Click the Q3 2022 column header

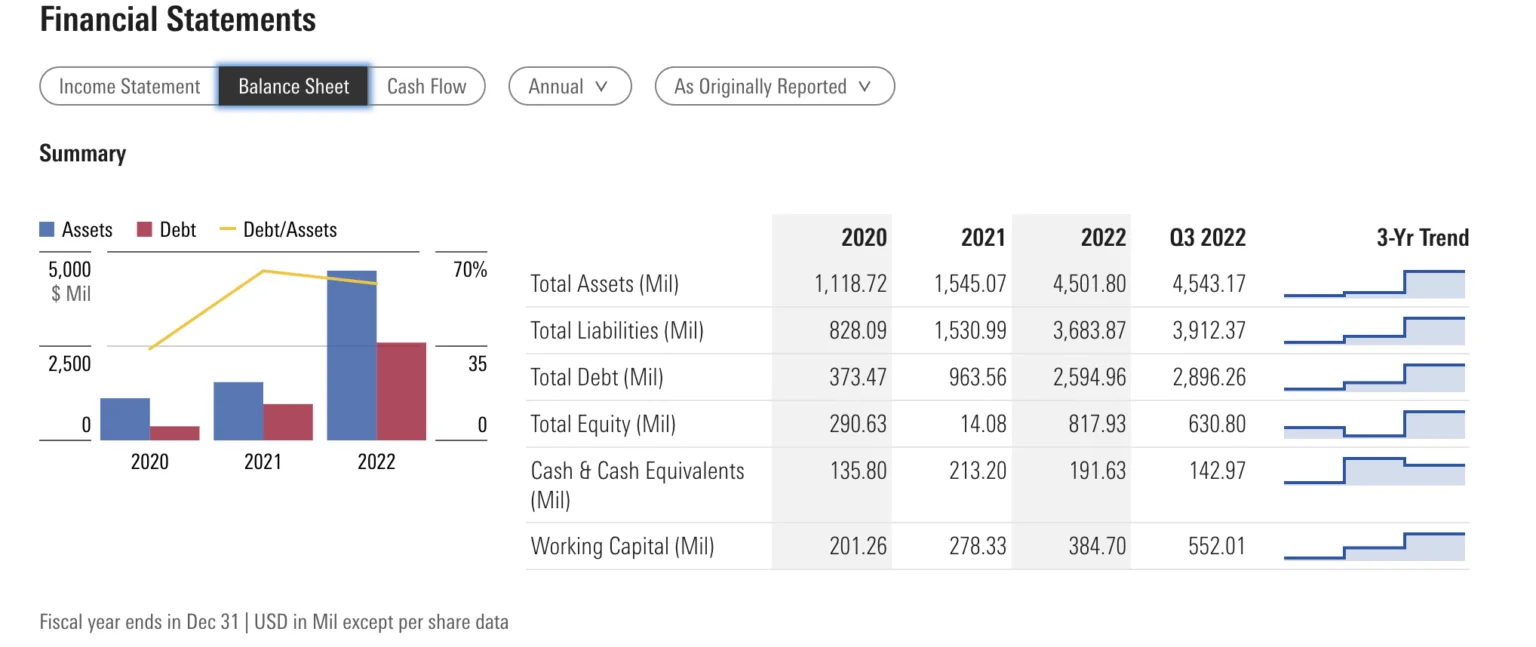[x=1208, y=238]
